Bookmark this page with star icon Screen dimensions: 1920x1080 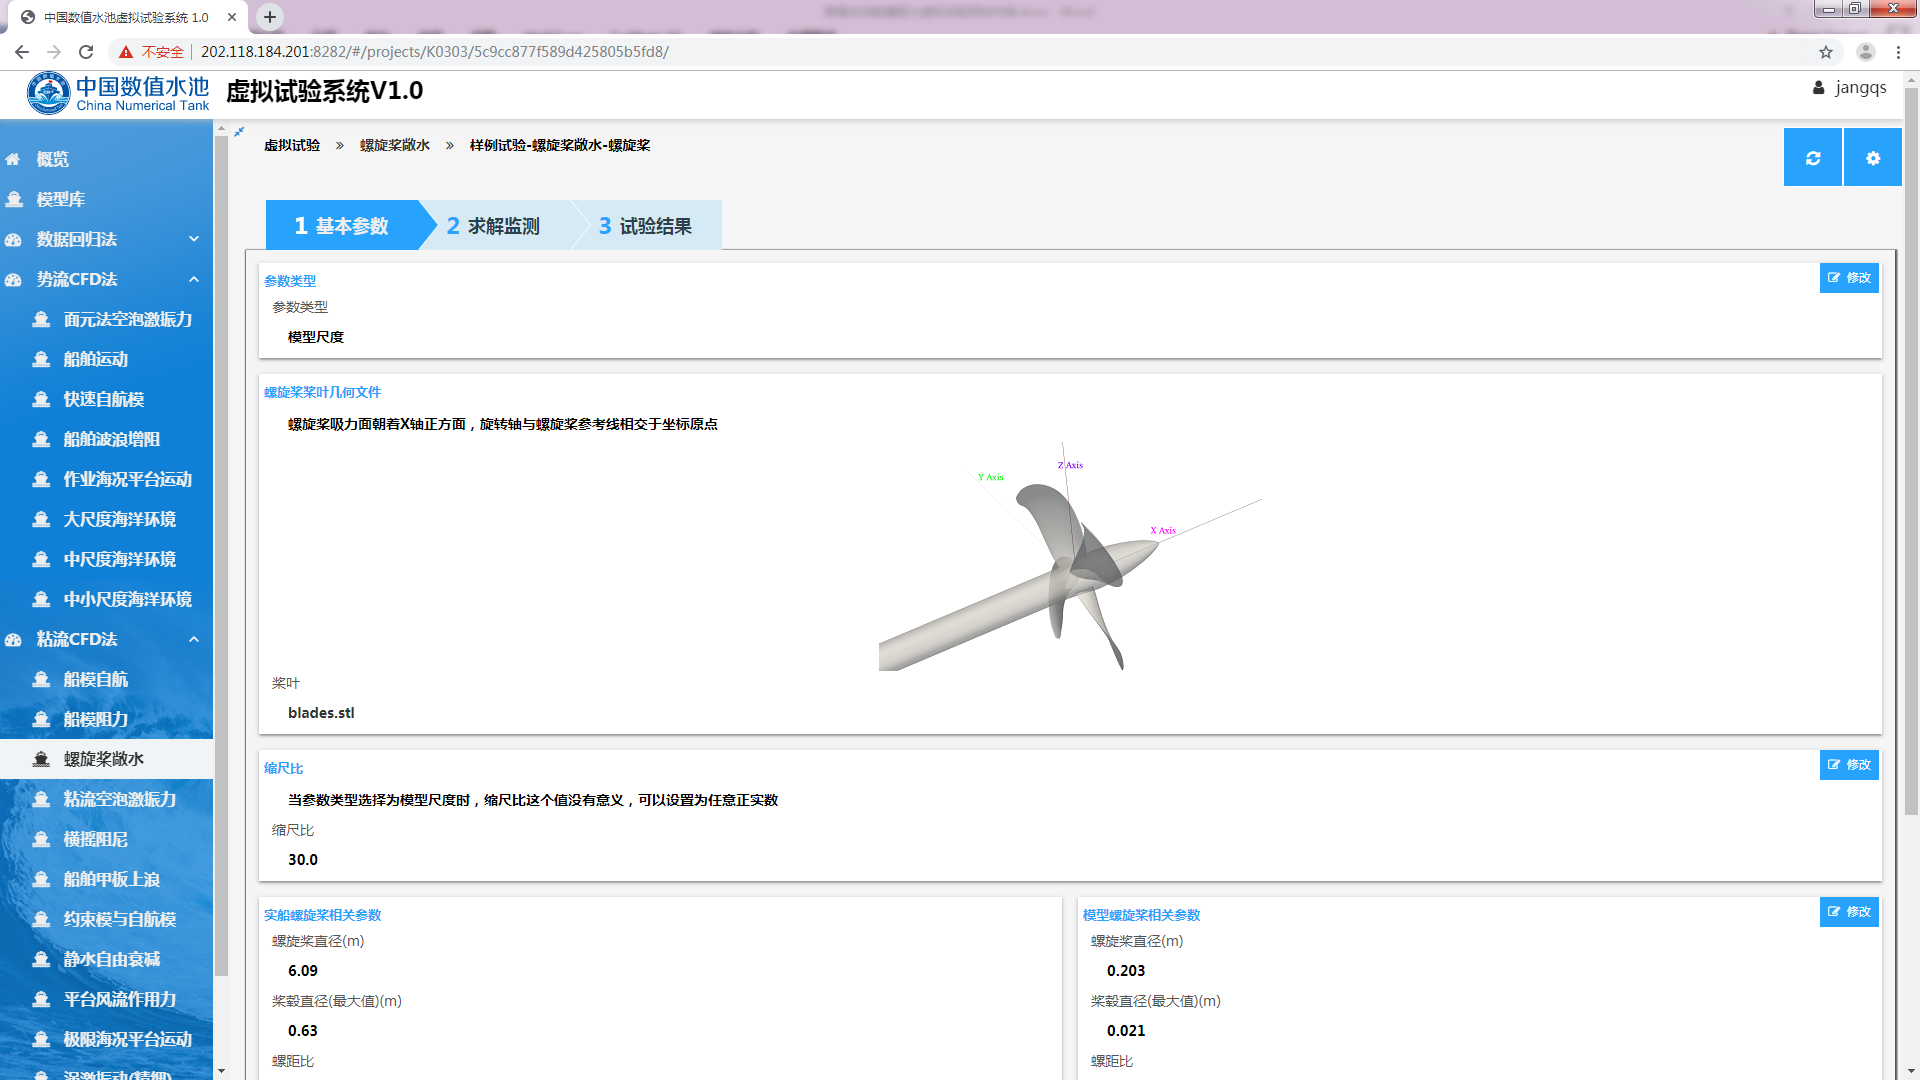click(1826, 52)
